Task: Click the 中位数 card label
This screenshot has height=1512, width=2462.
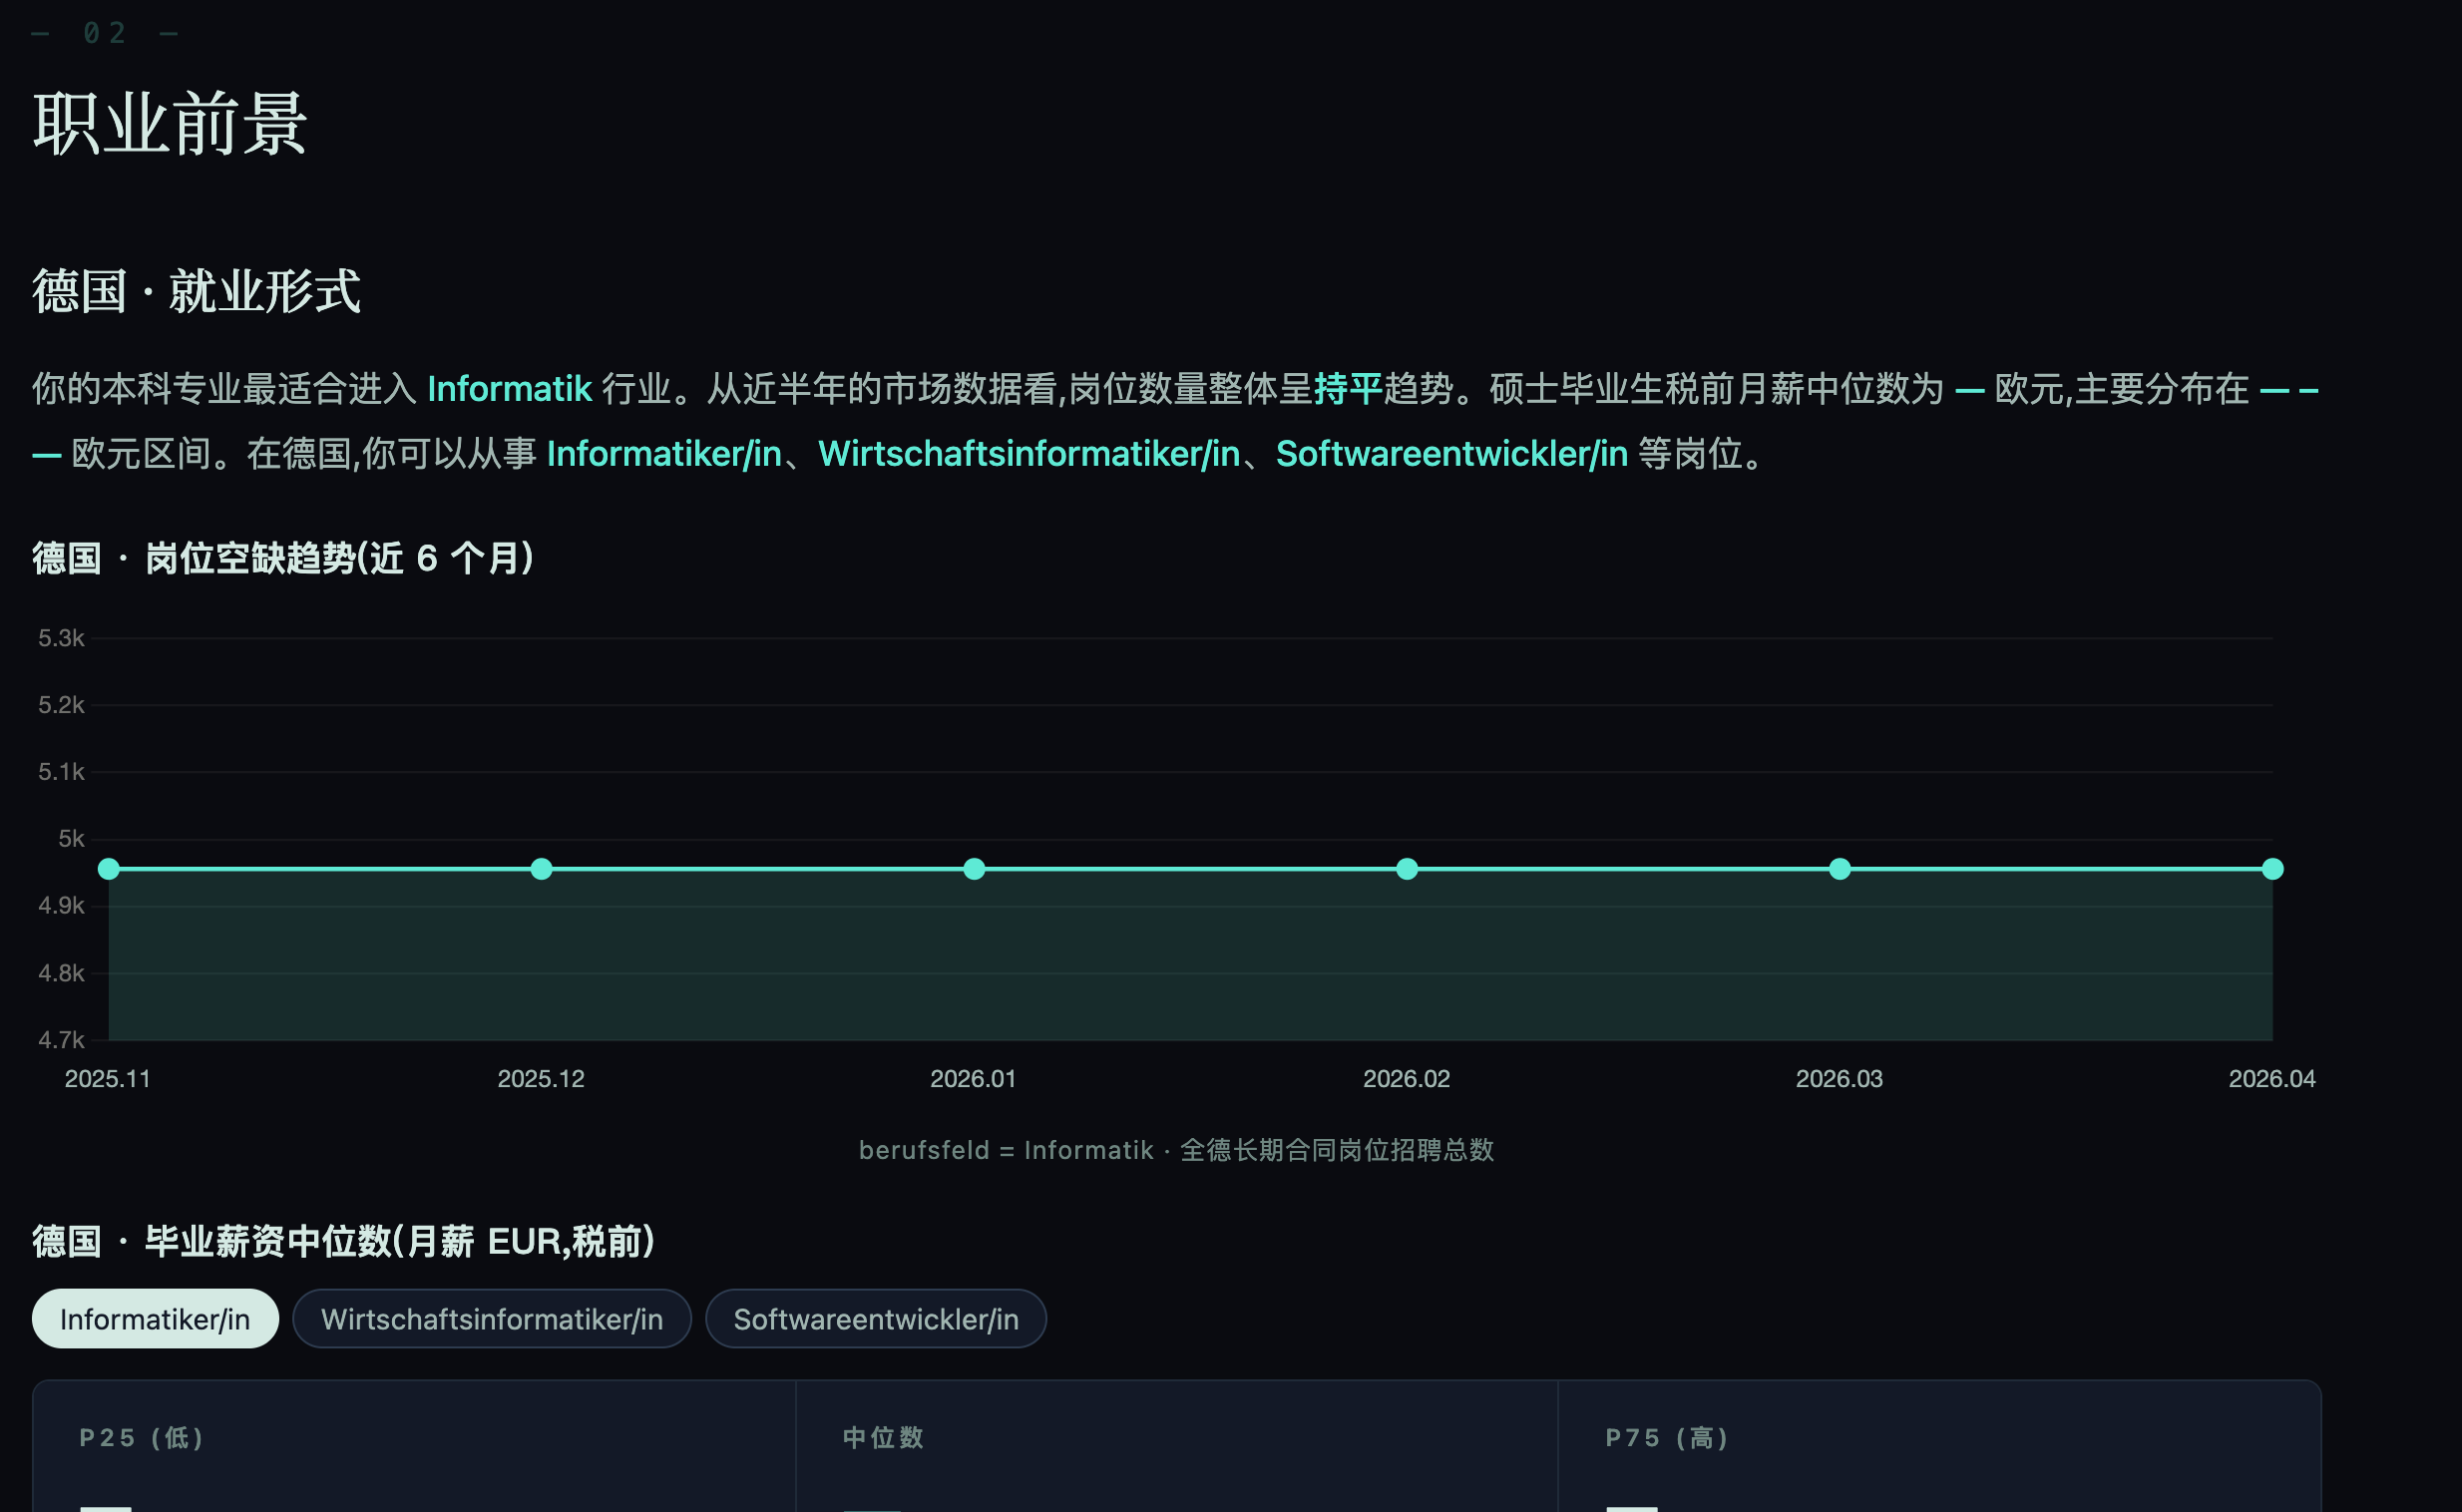Action: (883, 1438)
